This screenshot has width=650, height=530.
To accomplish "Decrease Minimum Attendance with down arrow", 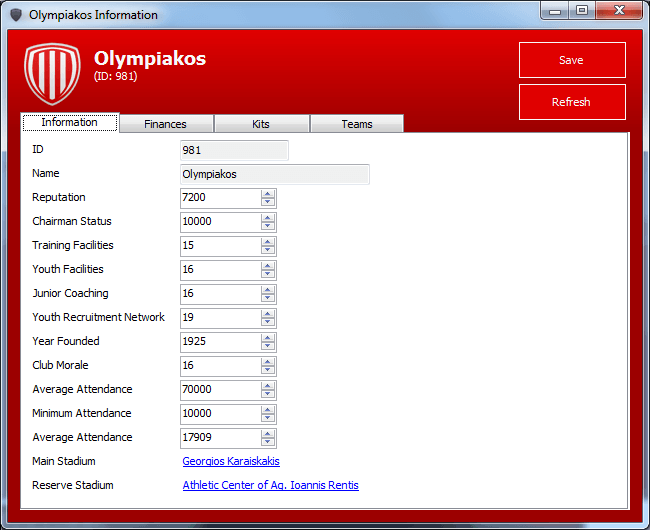I will click(x=268, y=418).
